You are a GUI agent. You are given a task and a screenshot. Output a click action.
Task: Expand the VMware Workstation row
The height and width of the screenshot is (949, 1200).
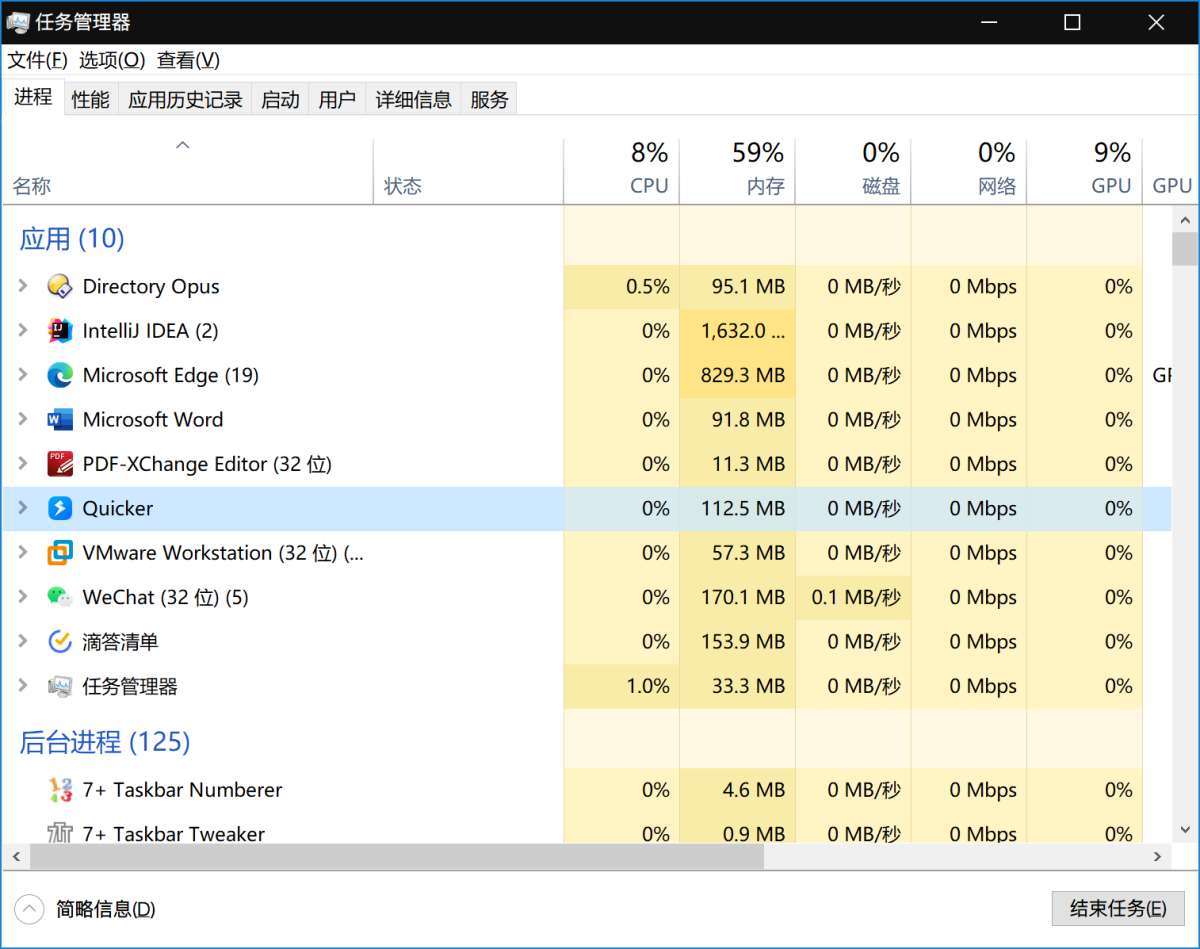click(23, 553)
